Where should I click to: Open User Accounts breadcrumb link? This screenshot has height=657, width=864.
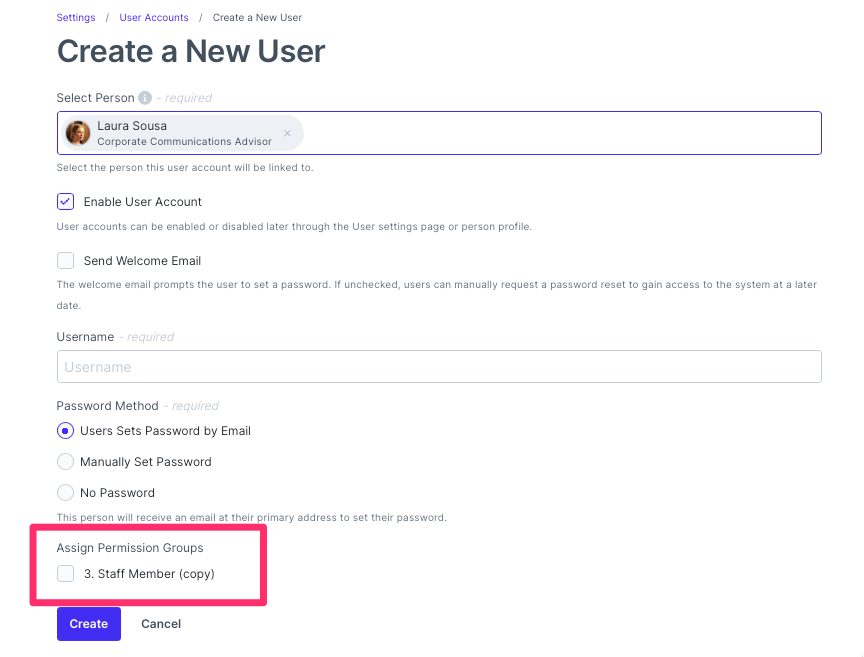(154, 17)
